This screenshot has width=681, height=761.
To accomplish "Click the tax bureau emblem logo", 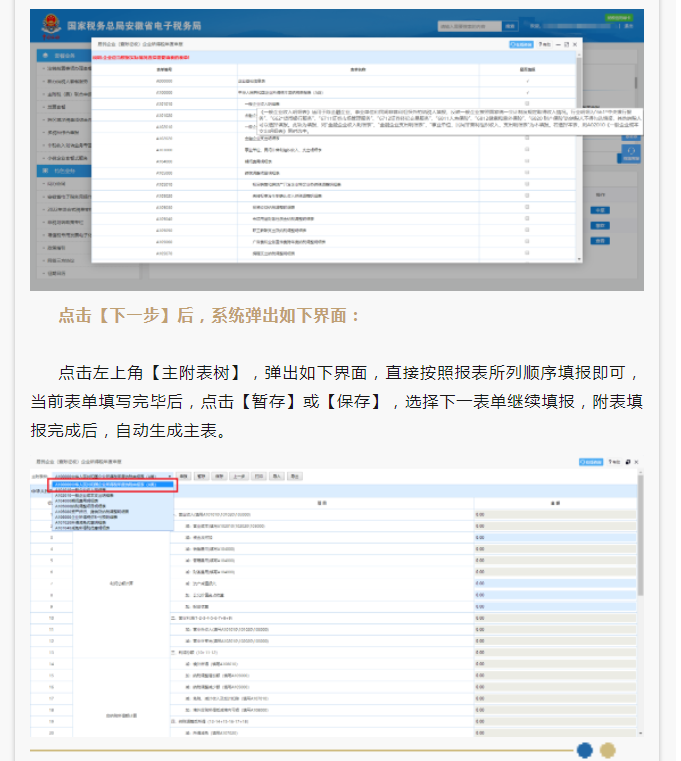I will (50, 25).
